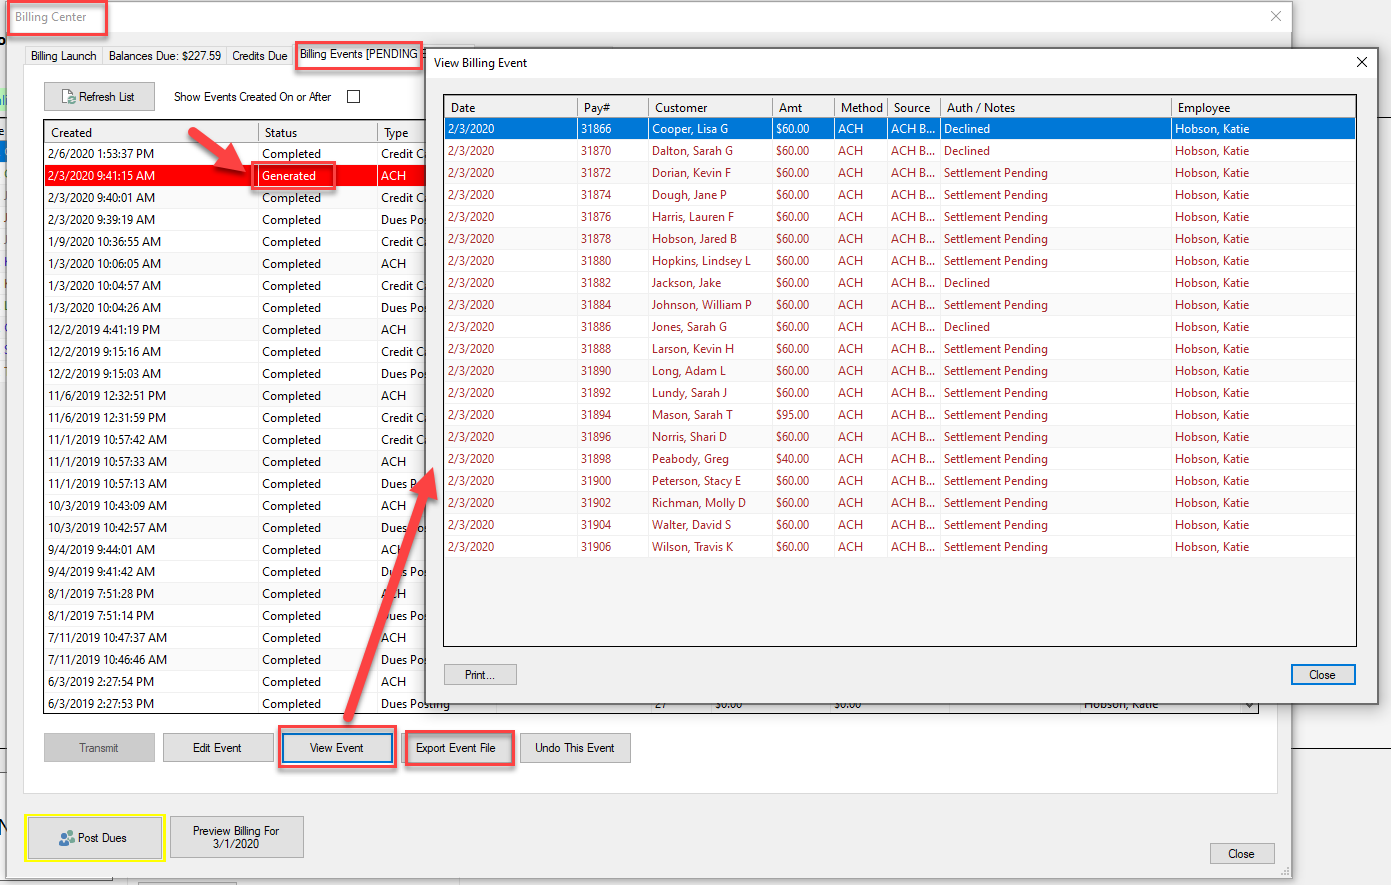Select Cooper, Lisa G payment row
This screenshot has width=1391, height=885.
[x=900, y=129]
